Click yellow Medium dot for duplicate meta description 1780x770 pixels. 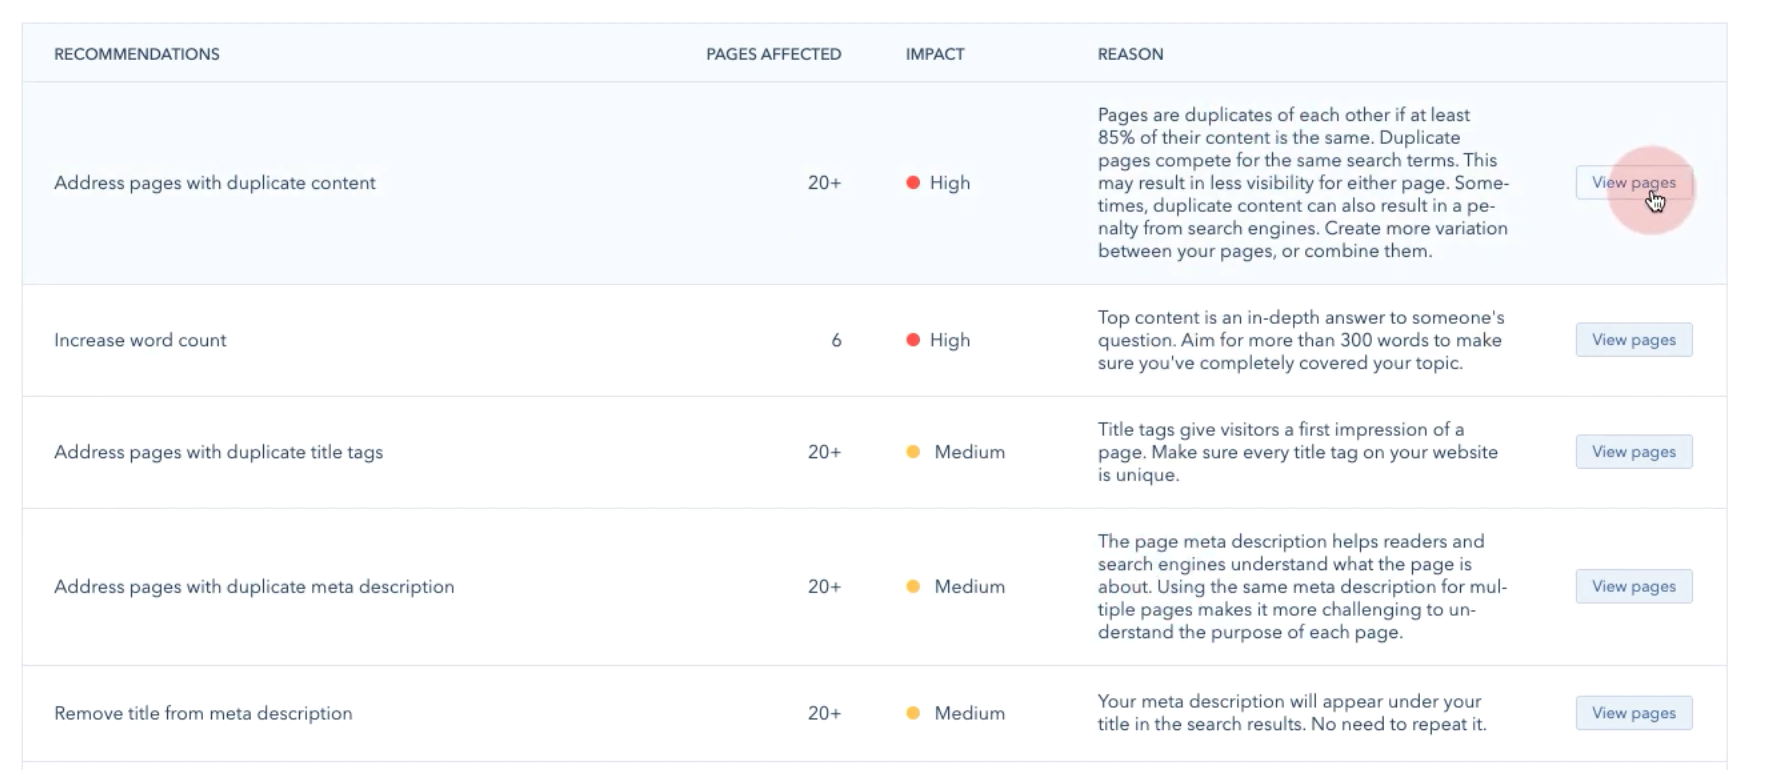point(913,587)
